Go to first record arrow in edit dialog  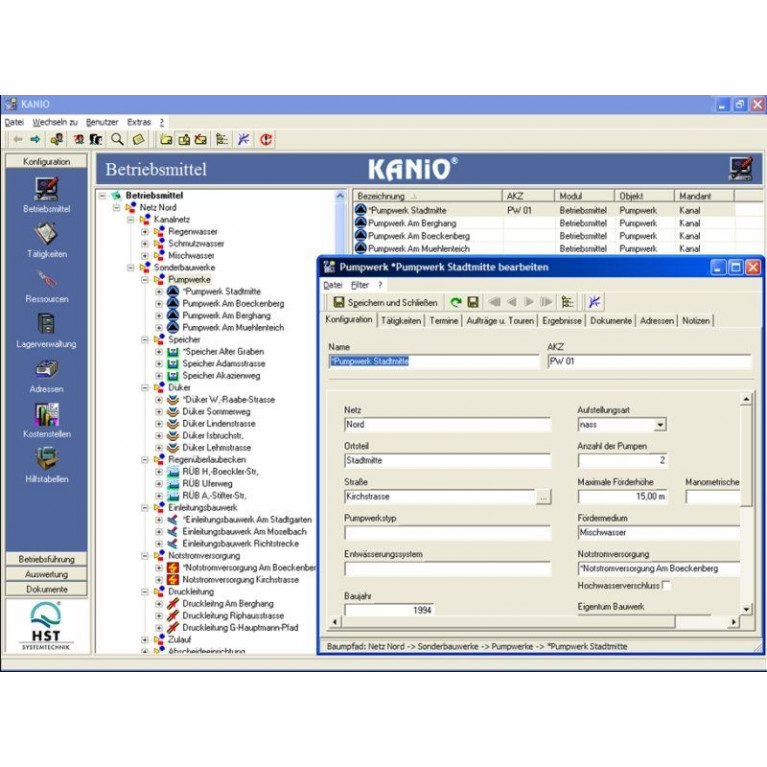495,302
